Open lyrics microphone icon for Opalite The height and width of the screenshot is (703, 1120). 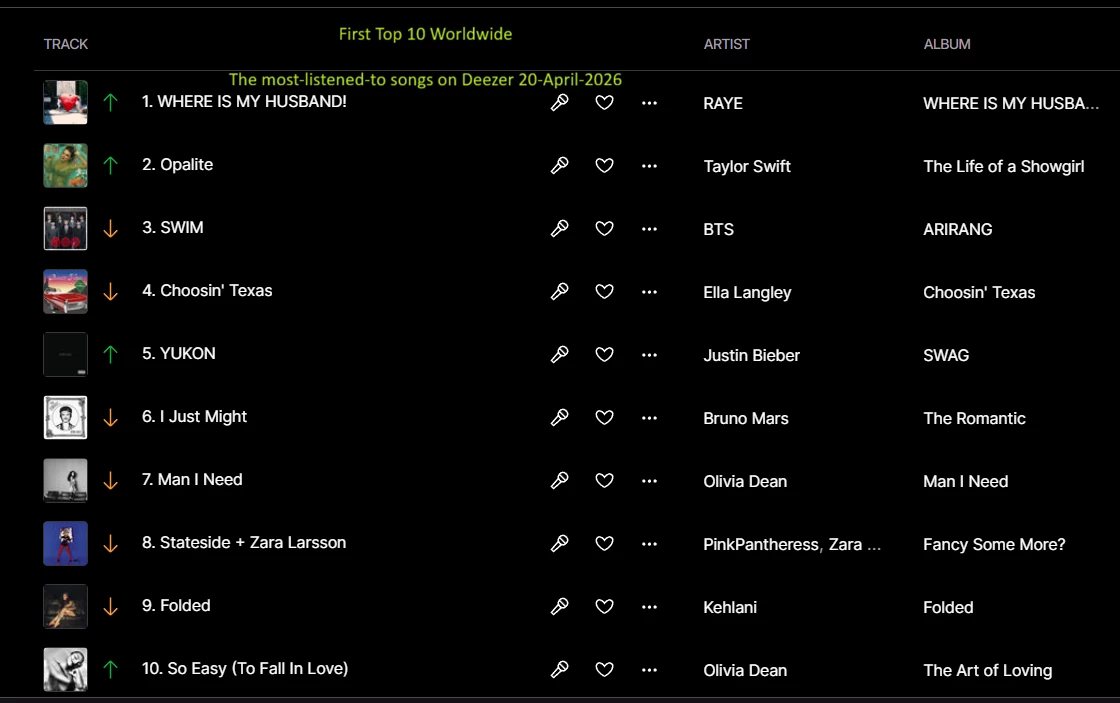point(560,165)
